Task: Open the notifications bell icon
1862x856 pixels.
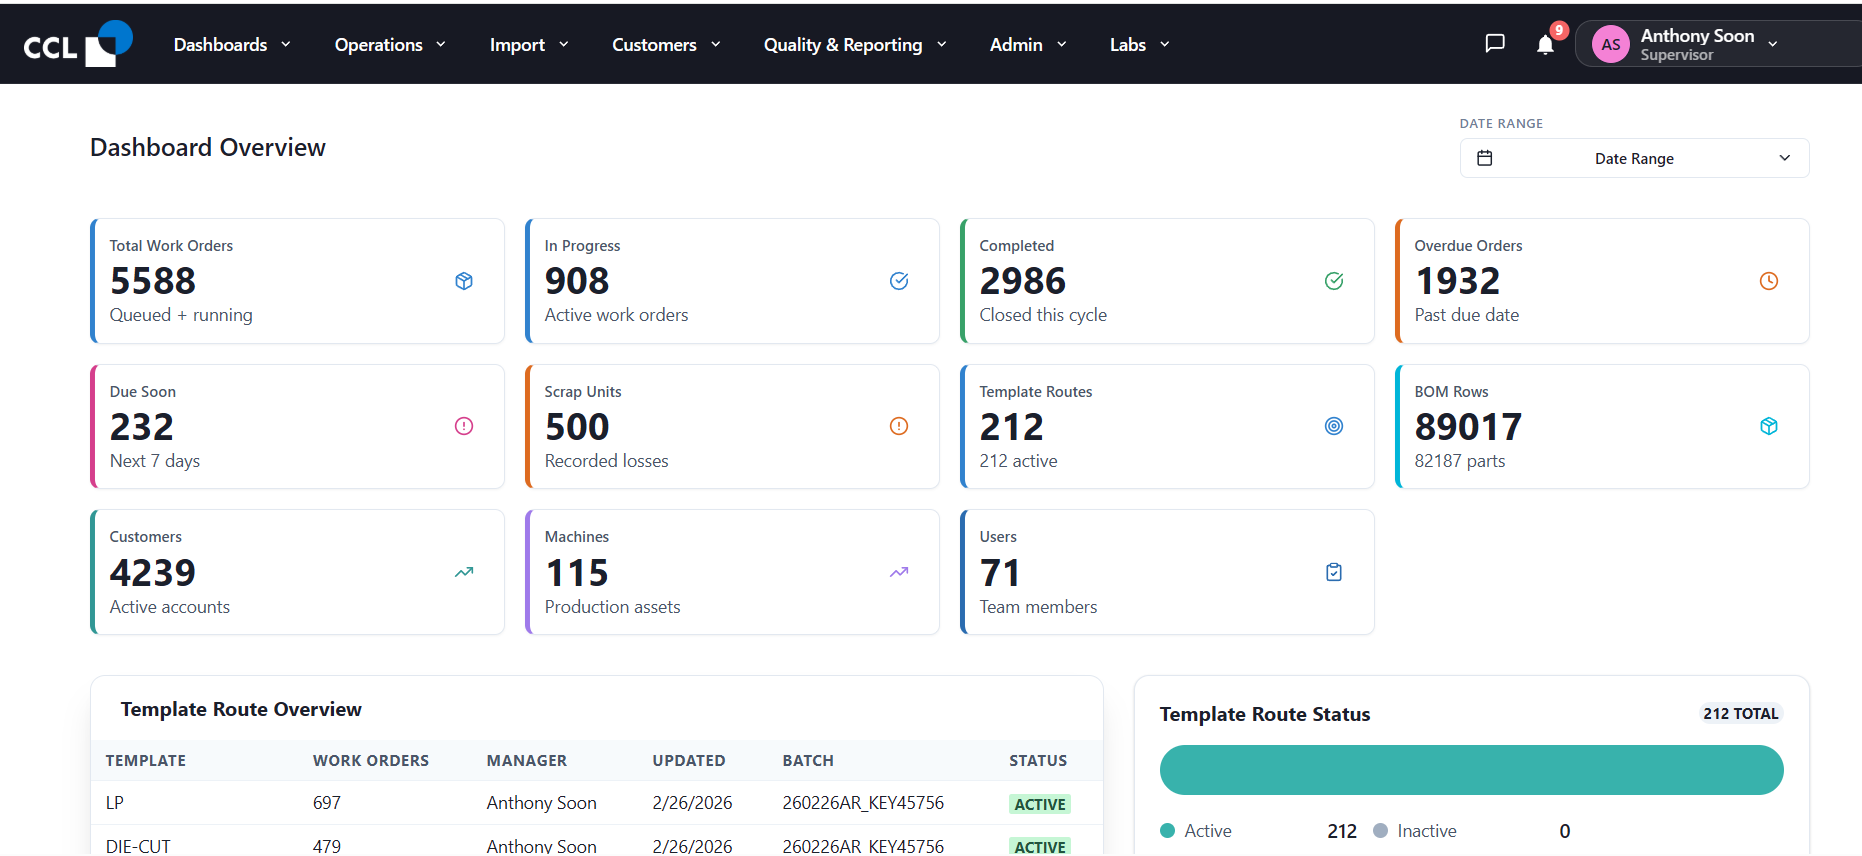Action: (x=1545, y=44)
